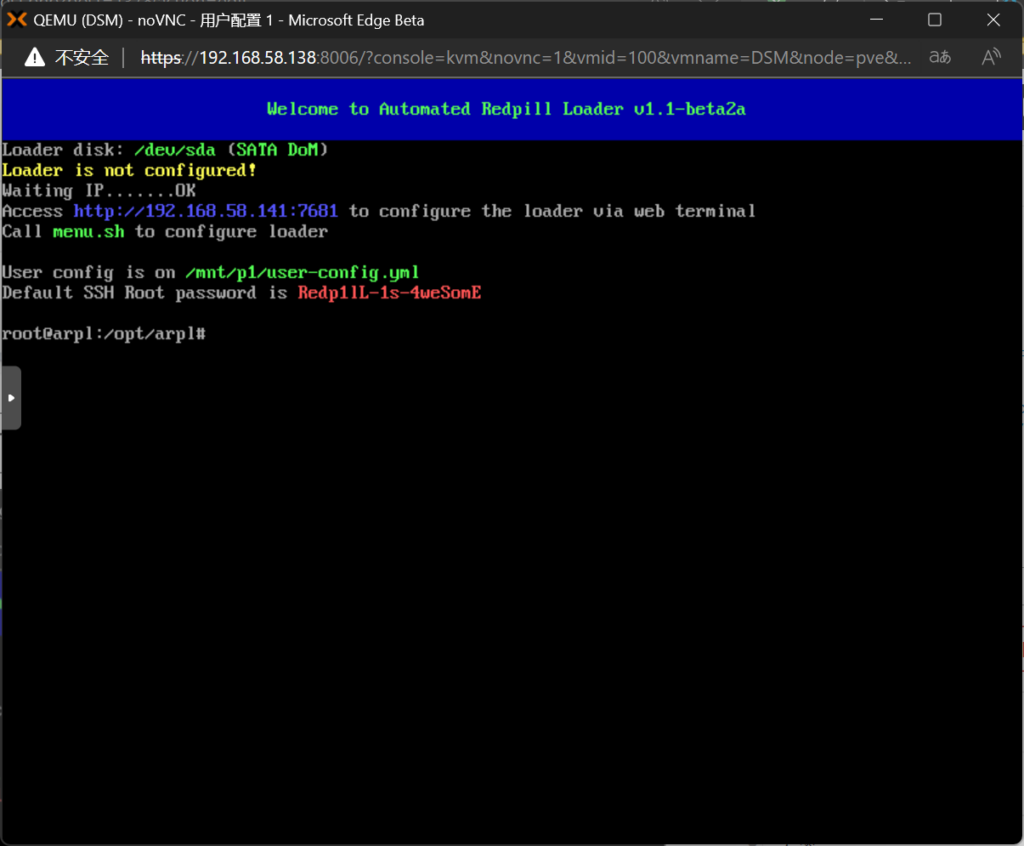Click the green menu.sh command text
Image resolution: width=1024 pixels, height=846 pixels.
tap(88, 231)
